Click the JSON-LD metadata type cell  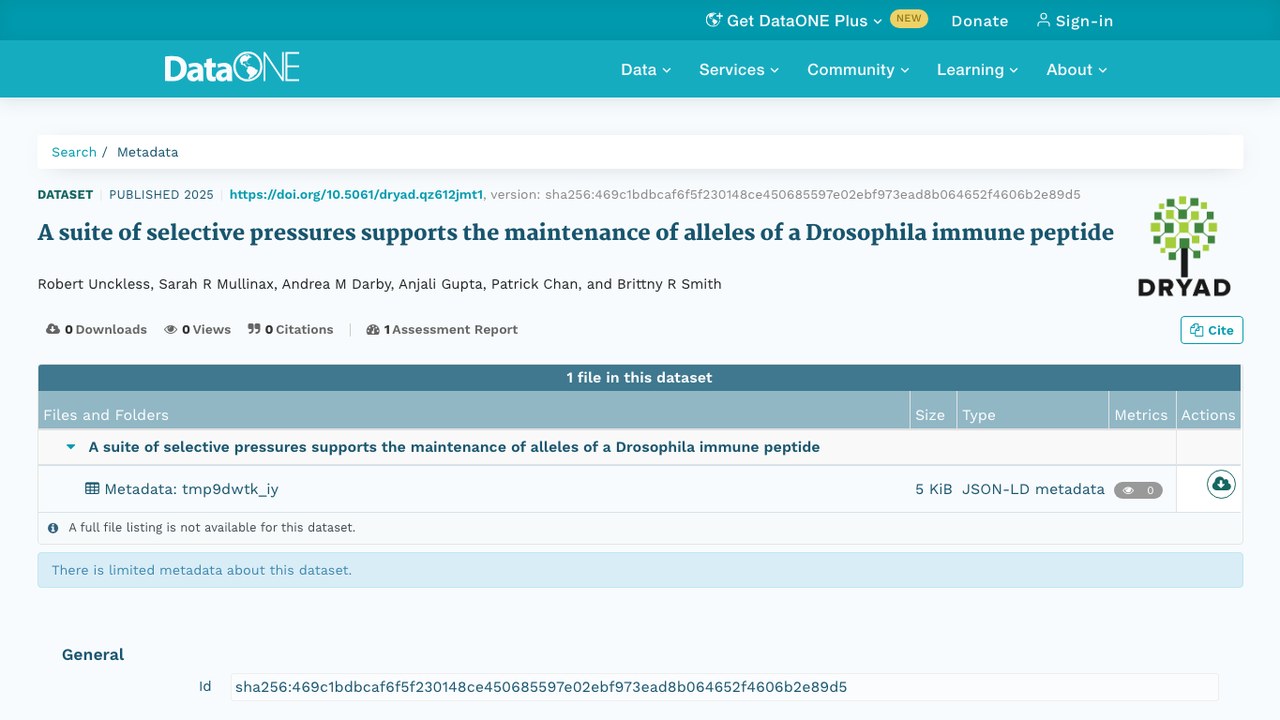[1033, 489]
